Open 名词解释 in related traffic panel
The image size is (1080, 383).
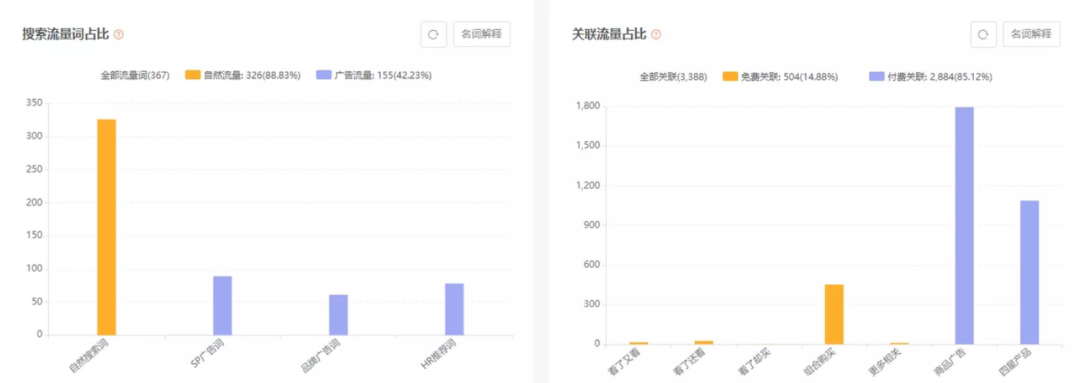pos(1031,34)
